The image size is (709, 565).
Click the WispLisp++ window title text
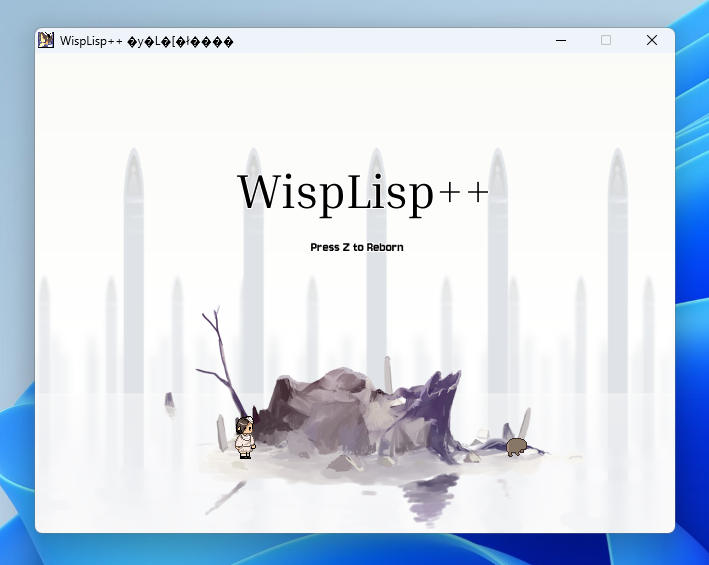tap(147, 41)
